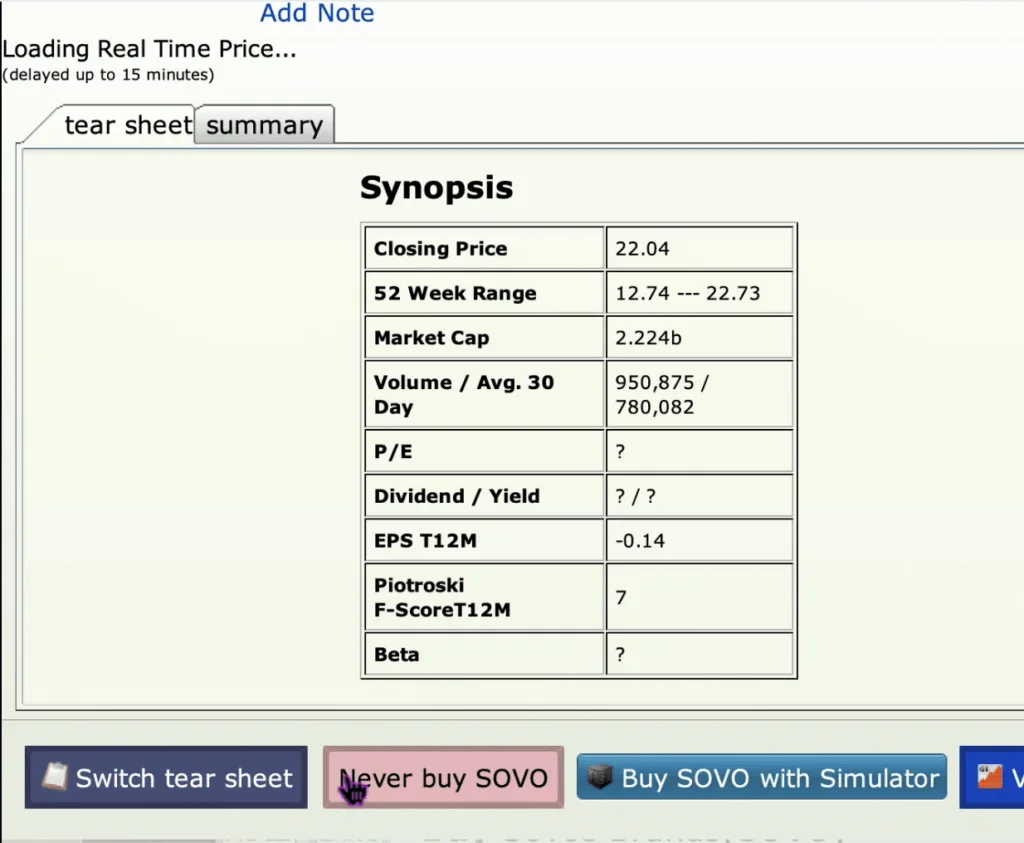This screenshot has width=1024, height=843.
Task: Click the cube icon on Buy SOVO with Simulator
Action: coord(601,777)
